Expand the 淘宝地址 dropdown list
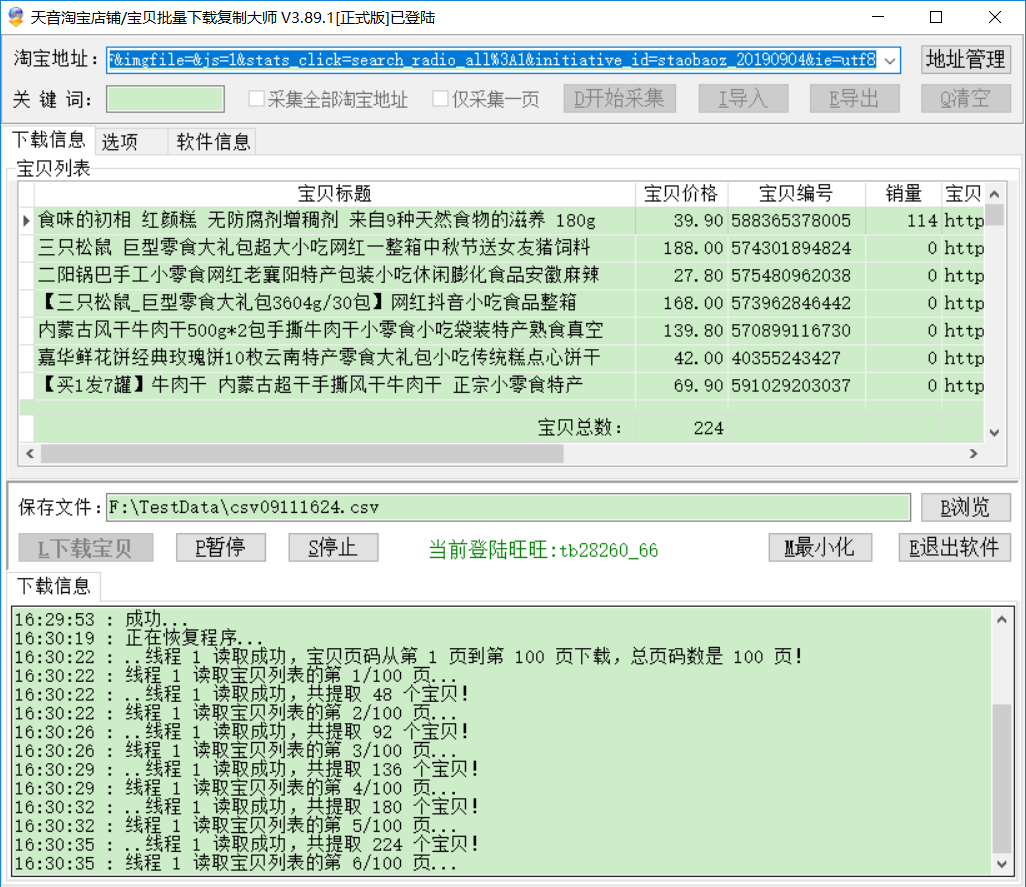 pyautogui.click(x=891, y=60)
